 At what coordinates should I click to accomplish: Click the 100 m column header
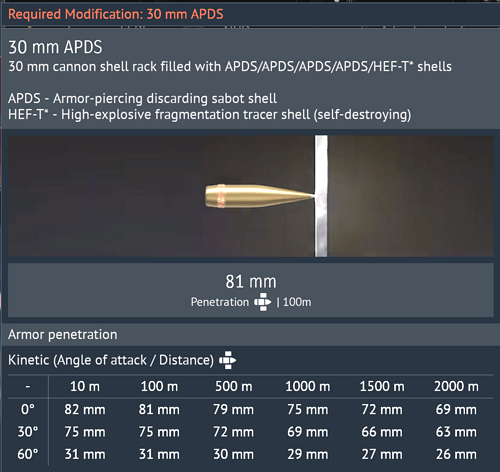(x=159, y=386)
